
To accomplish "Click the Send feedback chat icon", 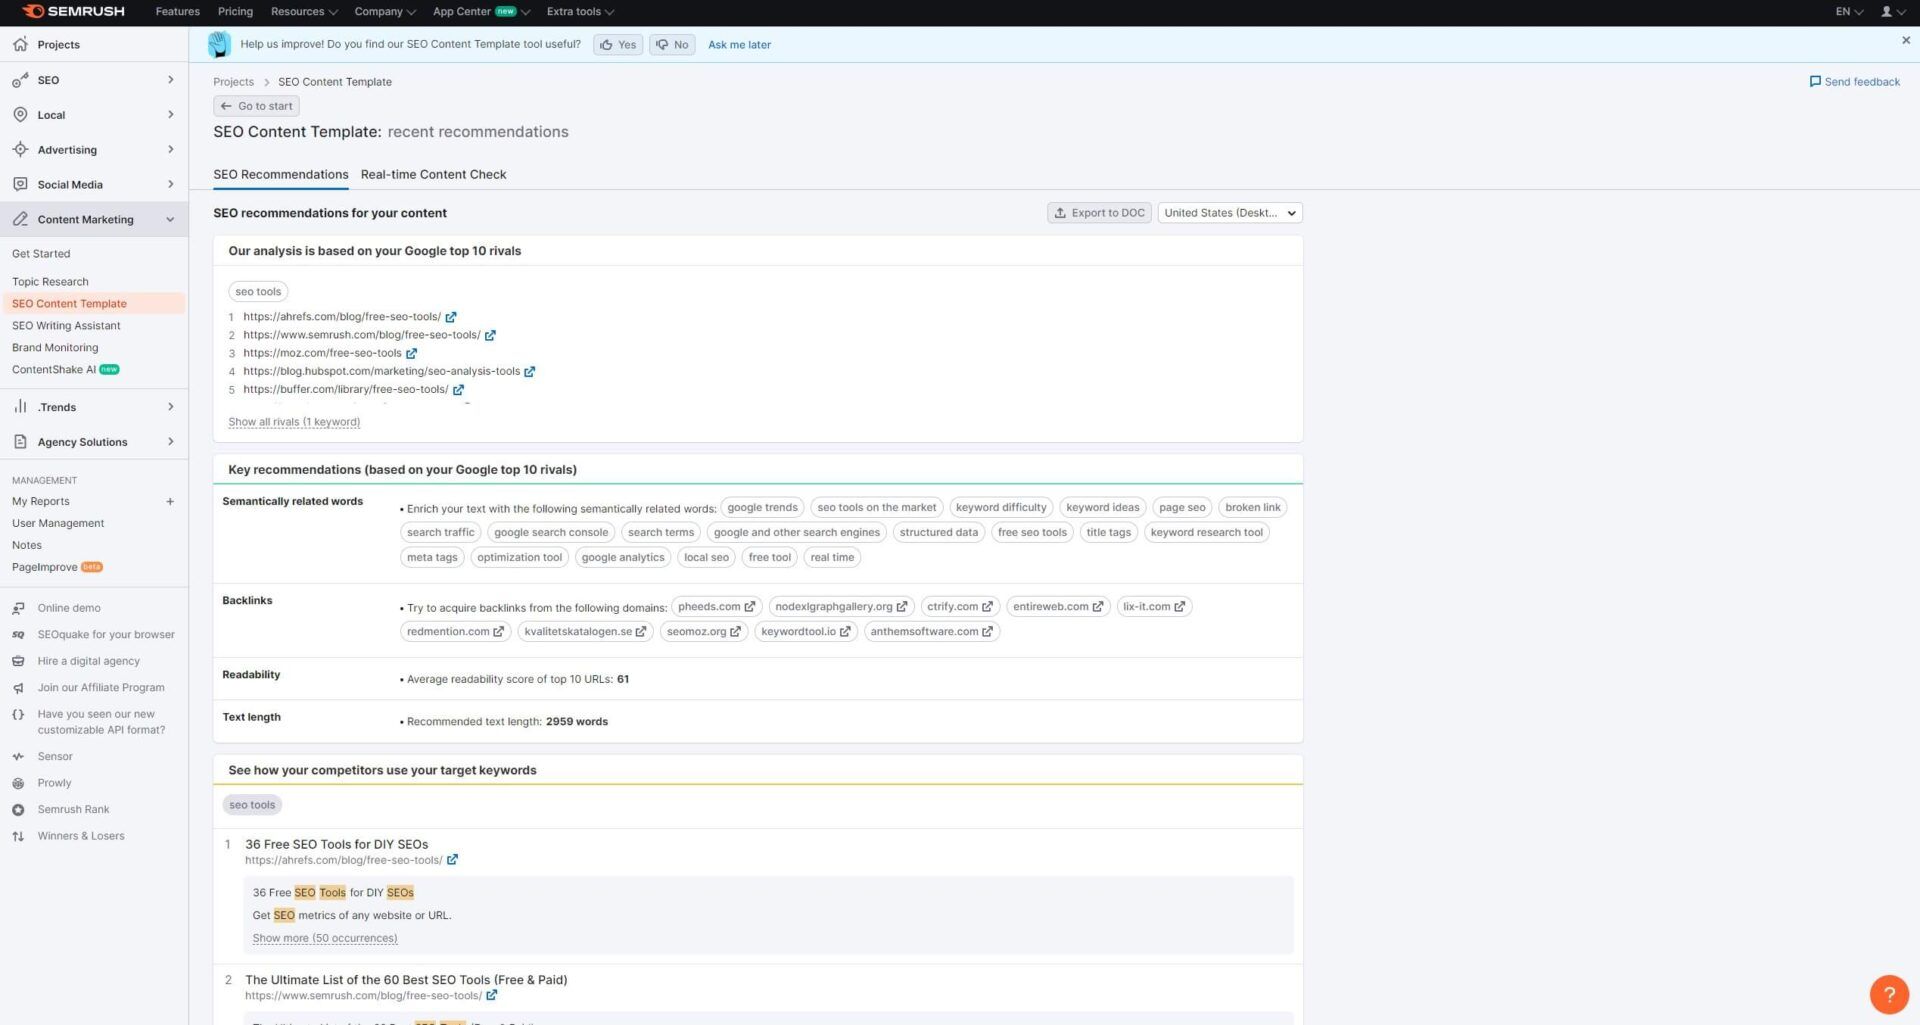I will [1815, 82].
